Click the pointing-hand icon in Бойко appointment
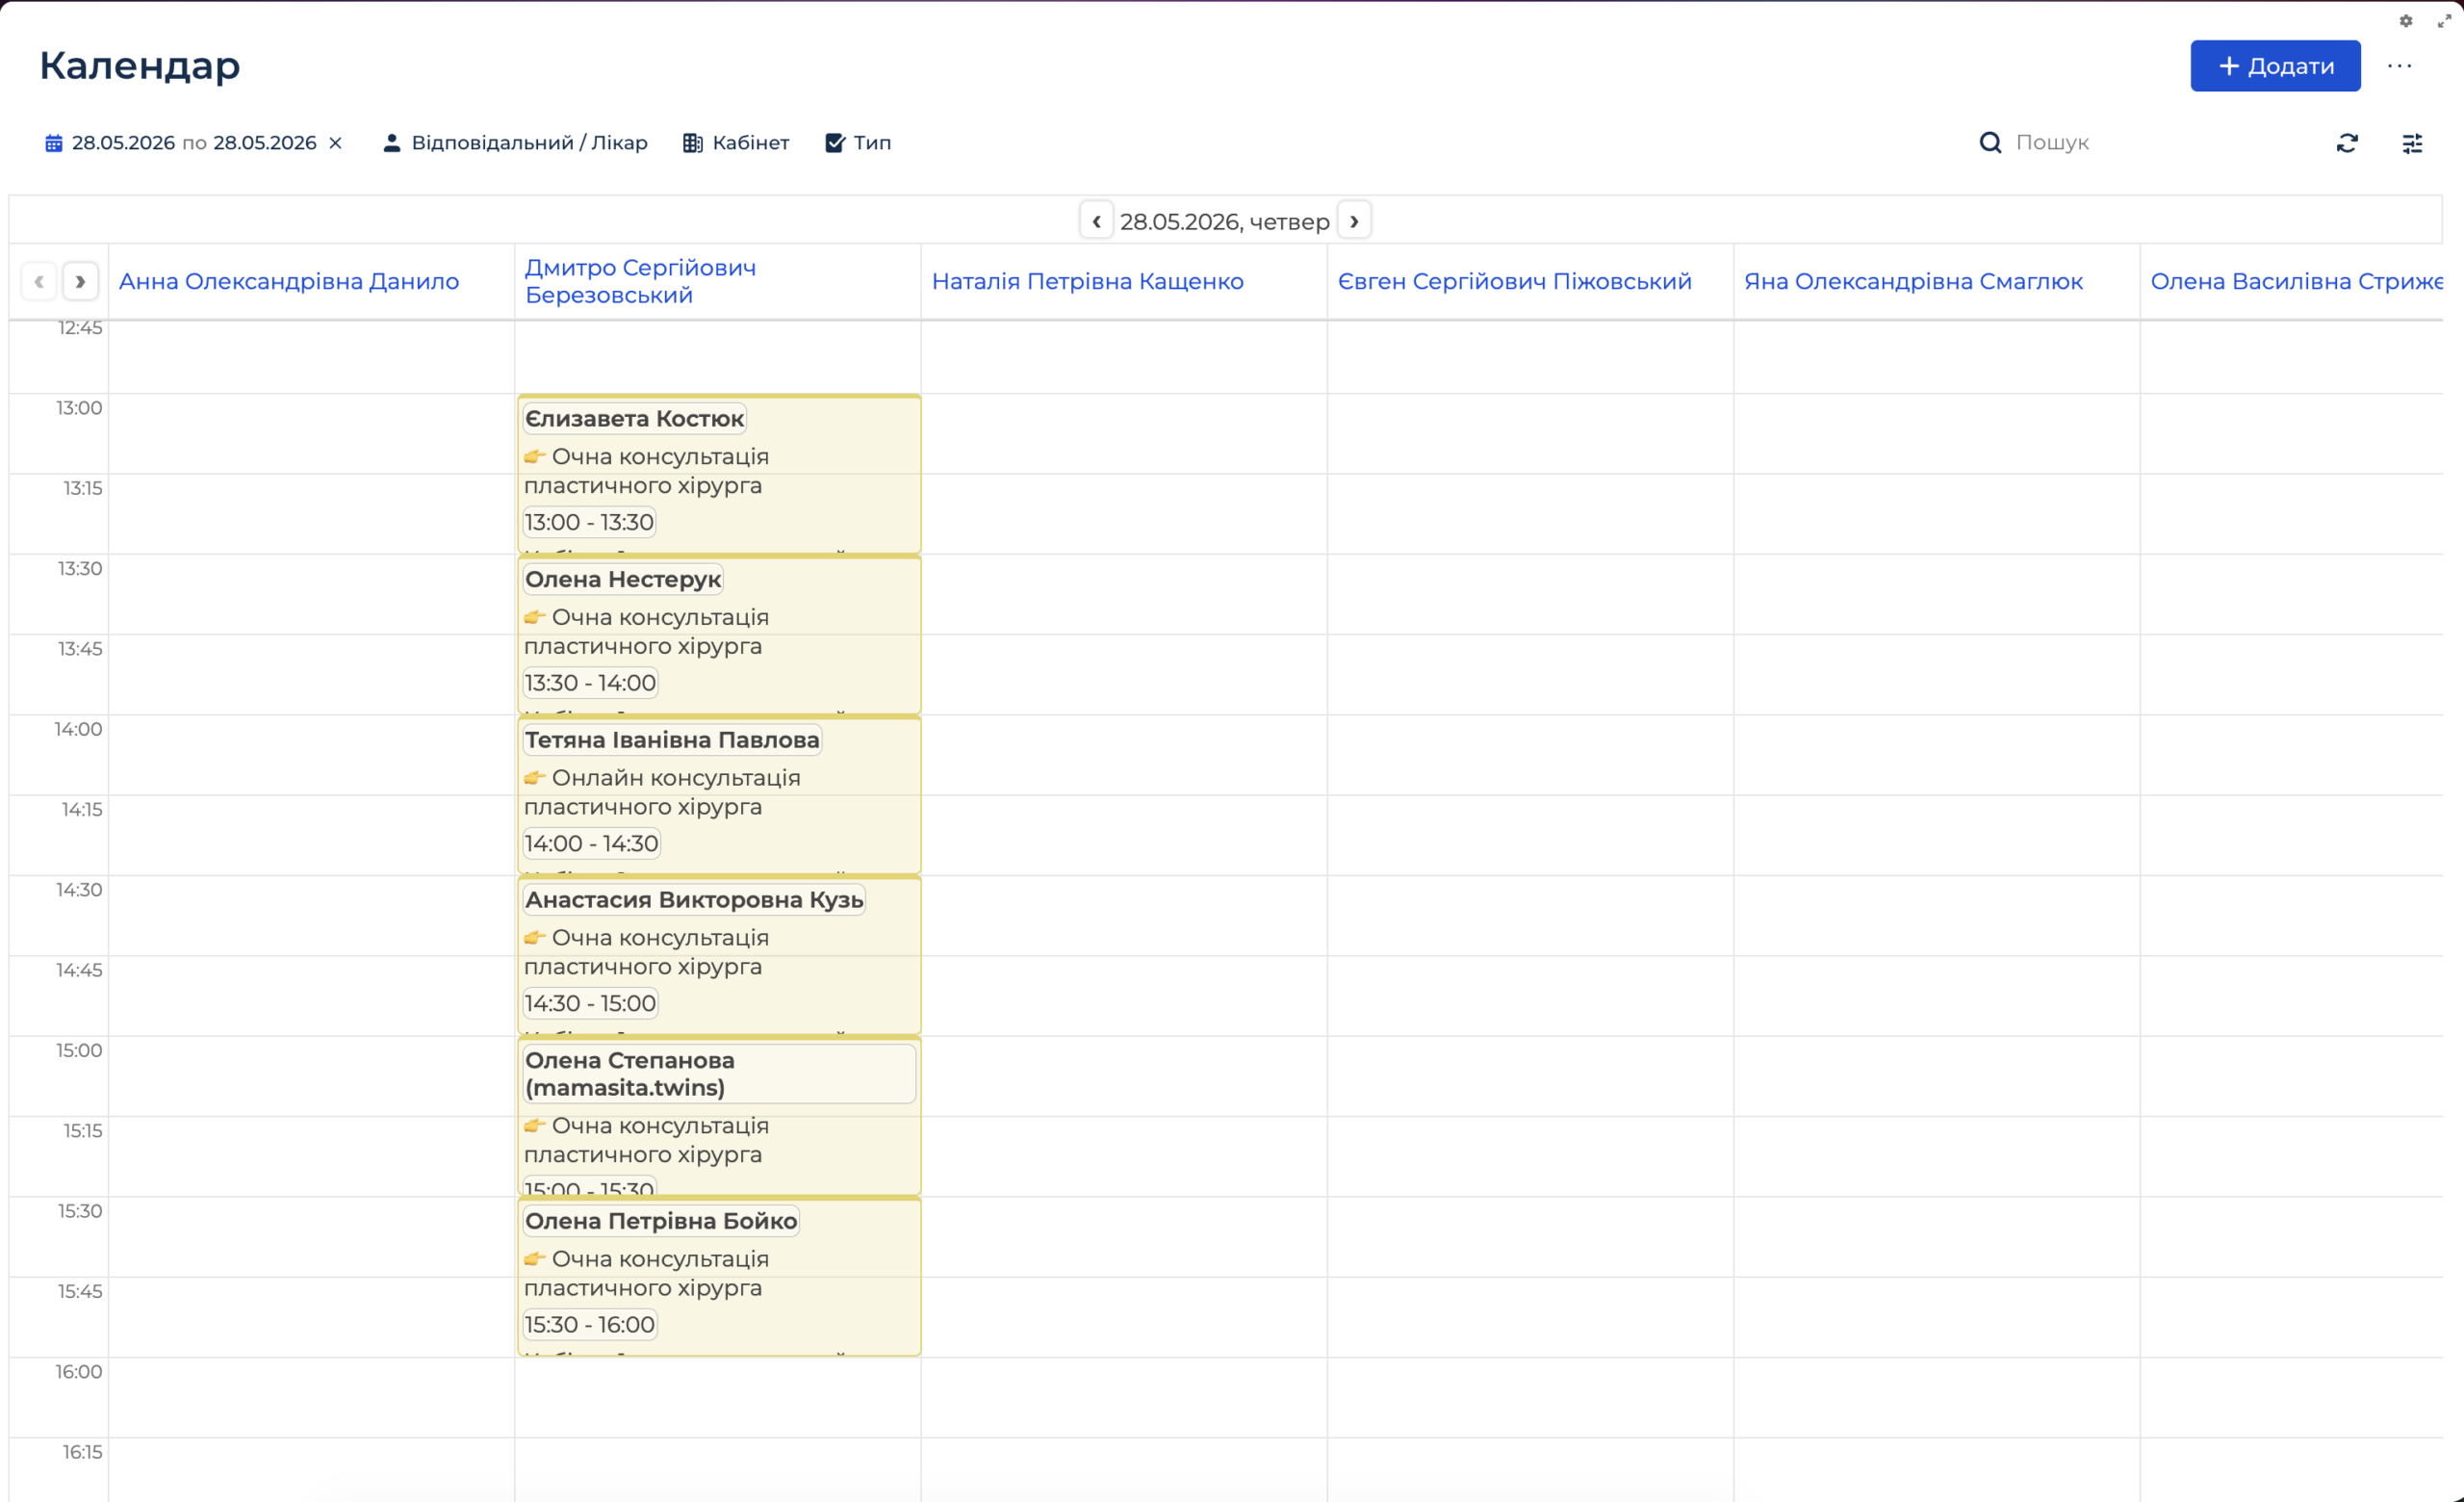The width and height of the screenshot is (2464, 1502). pyautogui.click(x=535, y=1259)
